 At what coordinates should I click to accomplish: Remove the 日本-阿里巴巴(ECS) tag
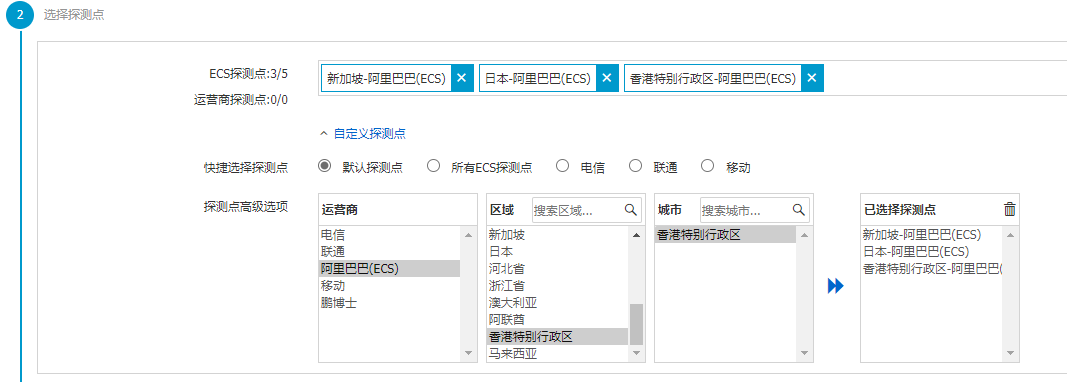click(608, 78)
